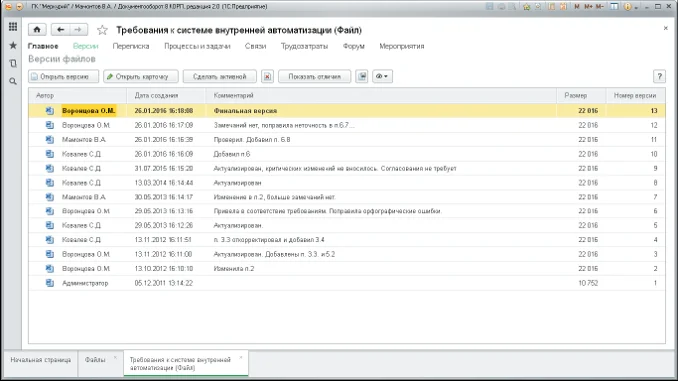Add this file to favorites with star
The width and height of the screenshot is (678, 381).
102,30
